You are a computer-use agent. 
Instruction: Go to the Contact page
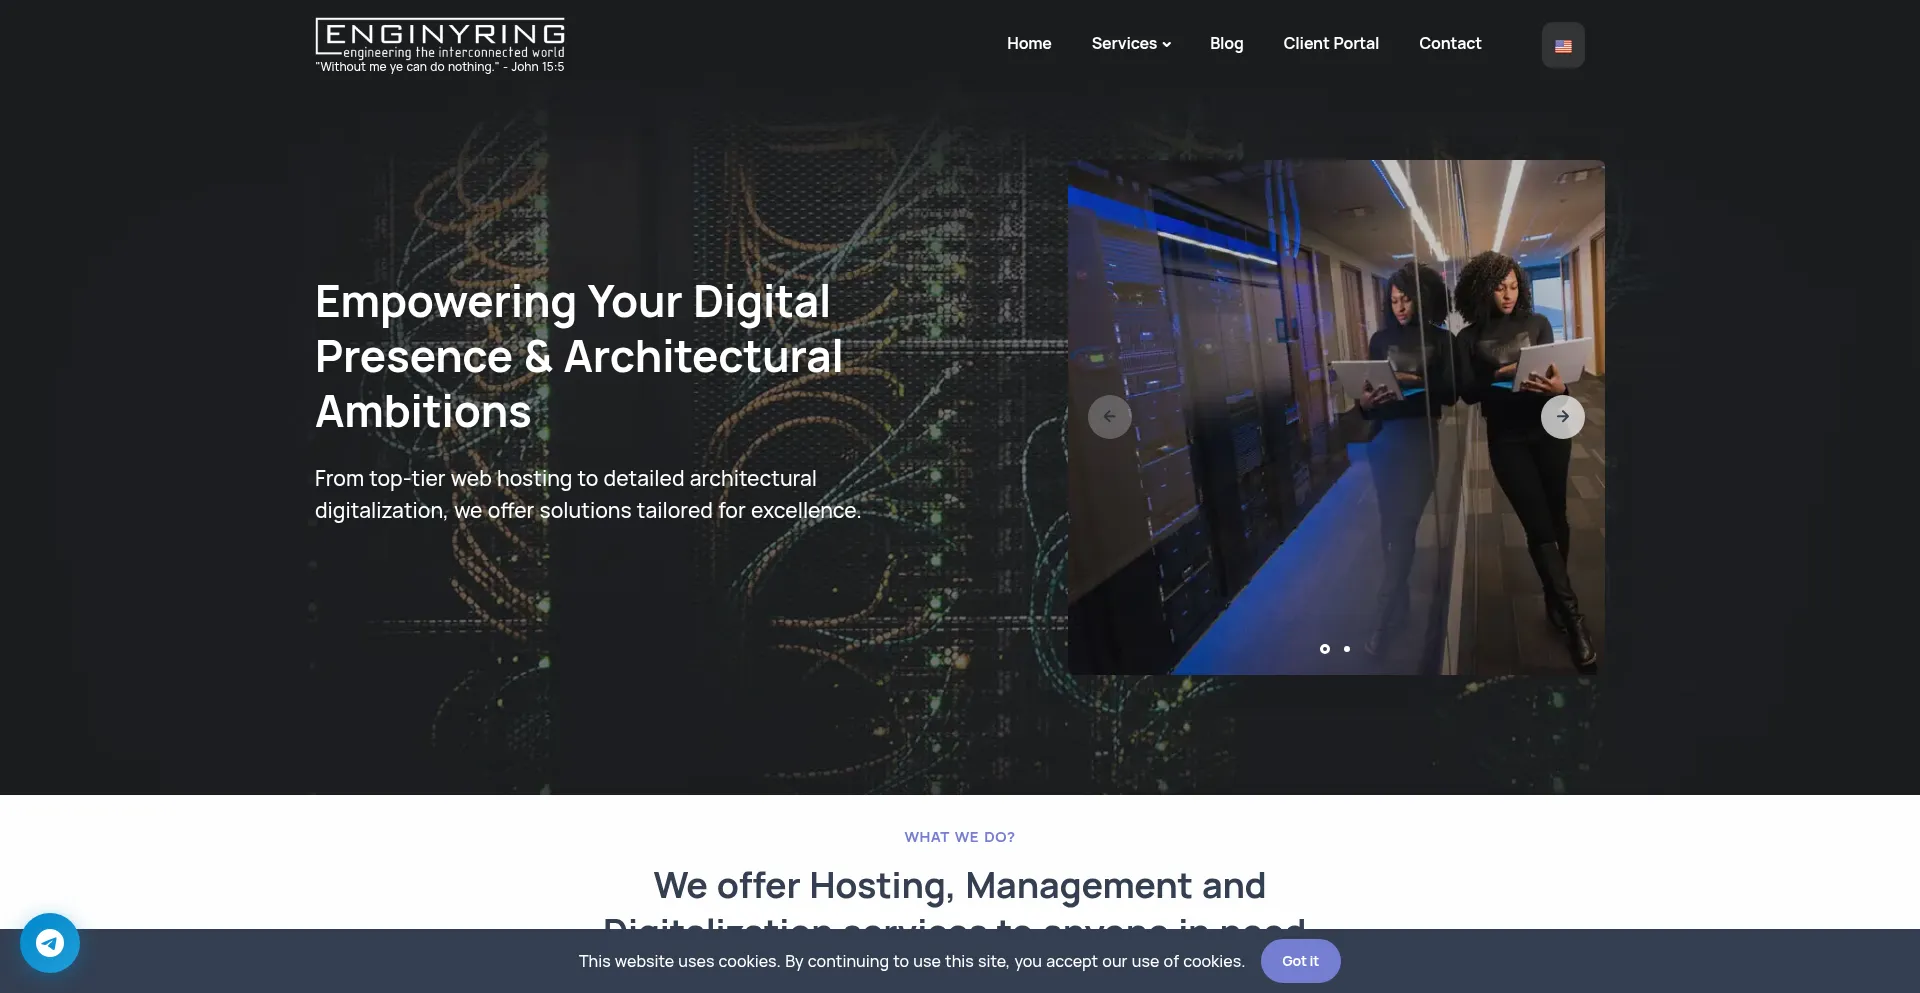click(x=1449, y=43)
